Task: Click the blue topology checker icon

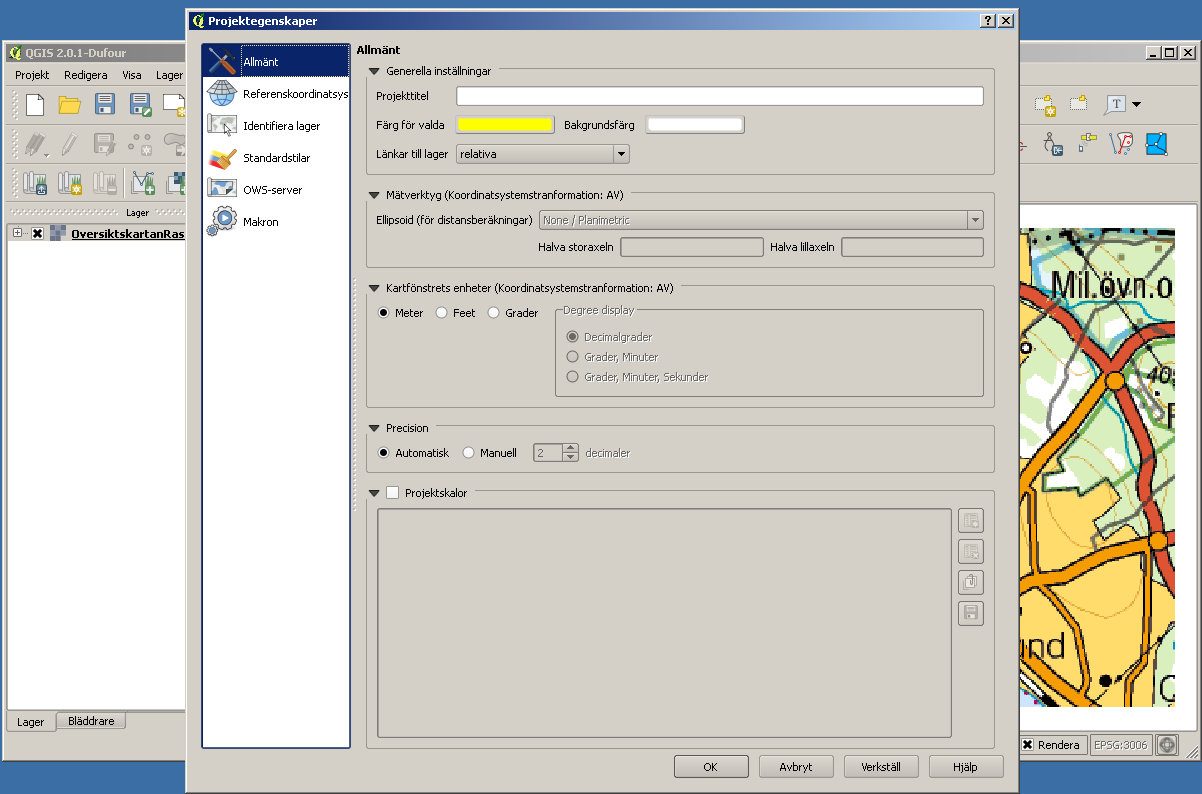Action: 1157,144
